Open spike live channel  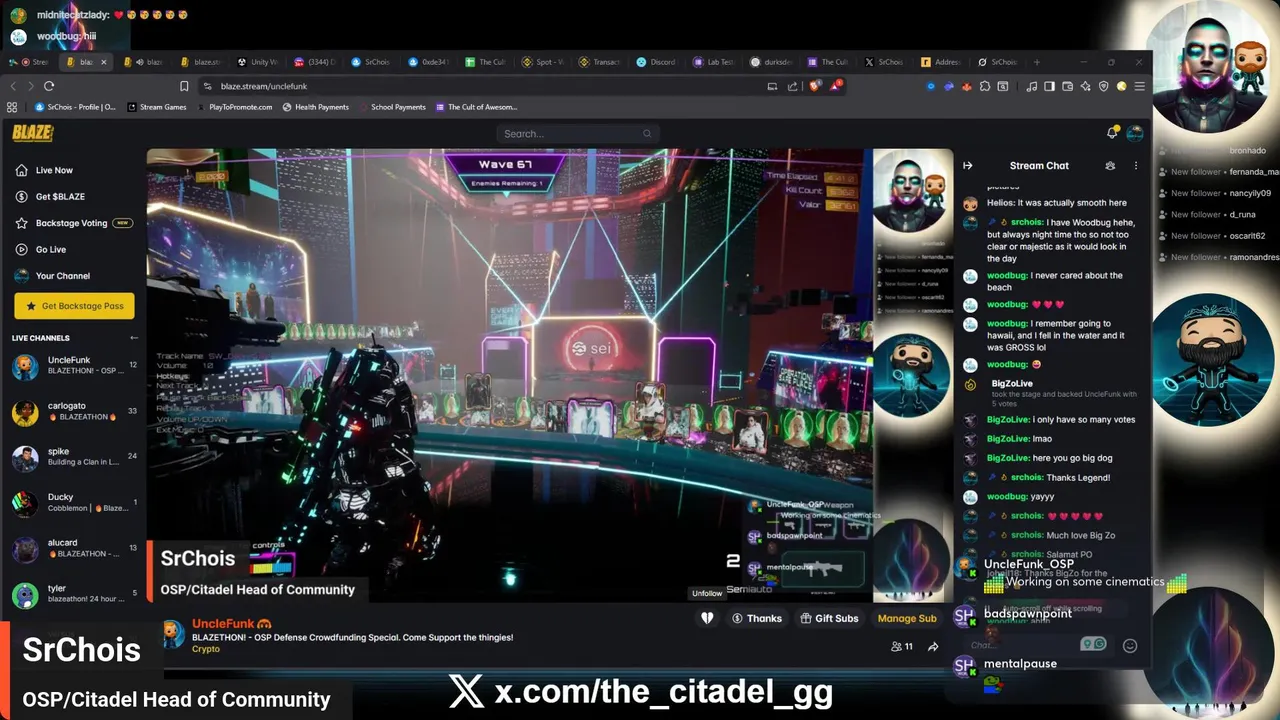coord(74,457)
